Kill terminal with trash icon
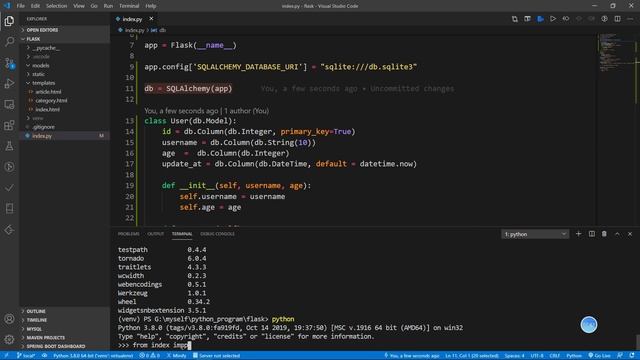 (604, 234)
